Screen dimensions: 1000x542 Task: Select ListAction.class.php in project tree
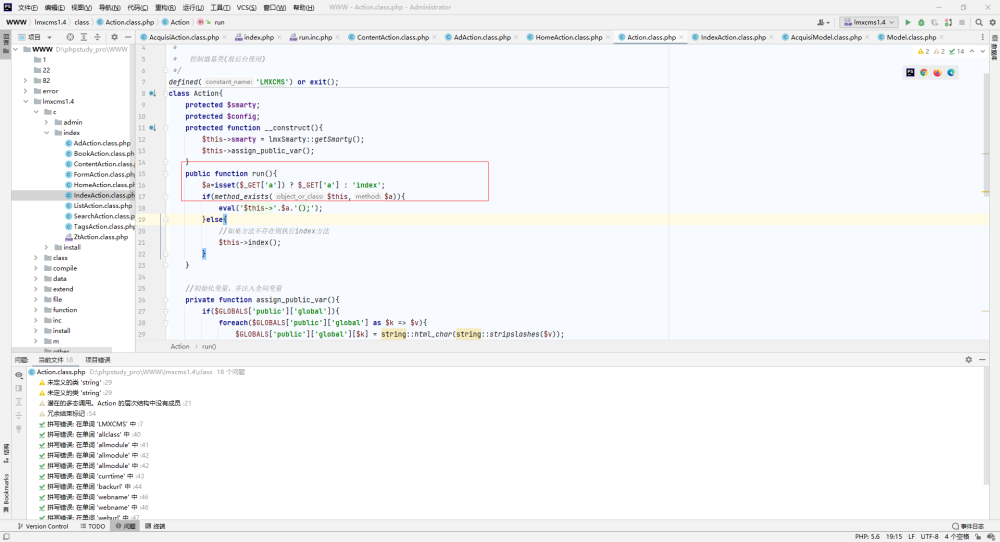point(102,205)
